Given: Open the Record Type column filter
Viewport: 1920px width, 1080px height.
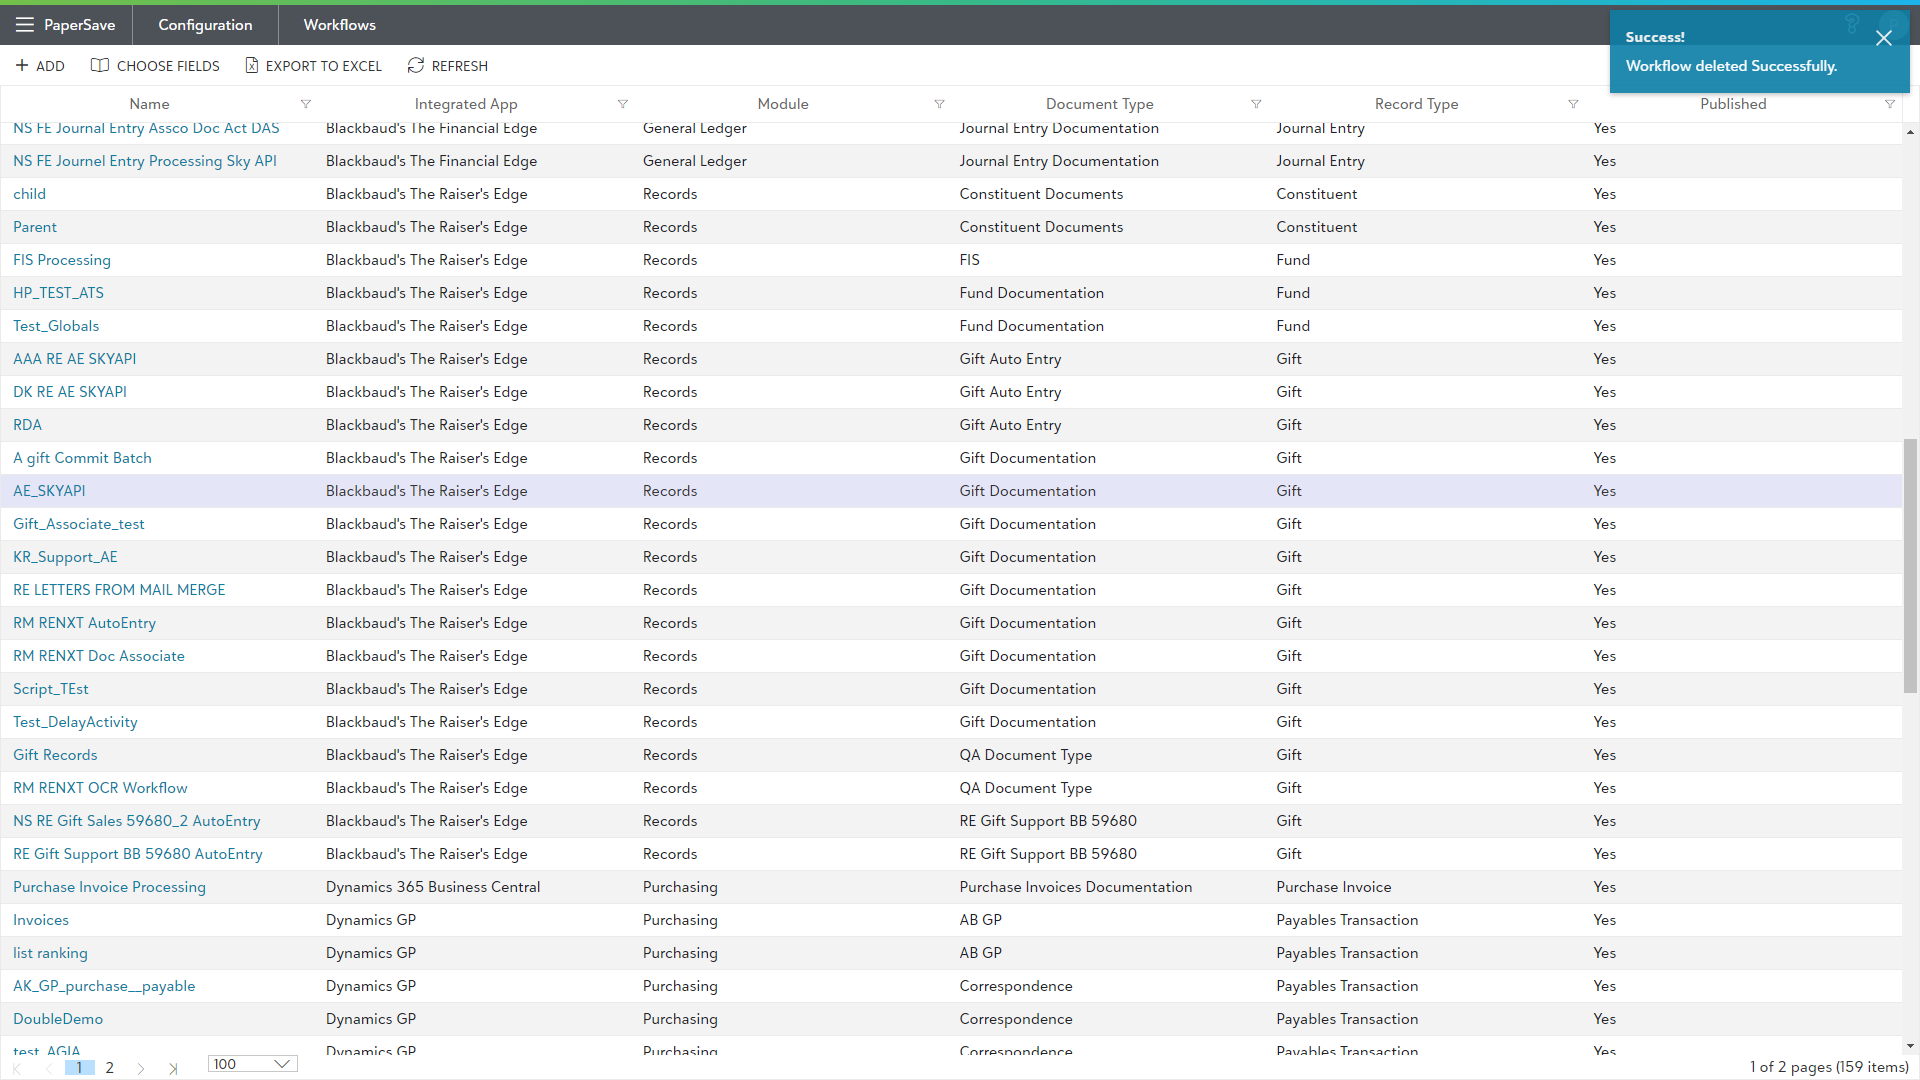Looking at the screenshot, I should tap(1573, 104).
